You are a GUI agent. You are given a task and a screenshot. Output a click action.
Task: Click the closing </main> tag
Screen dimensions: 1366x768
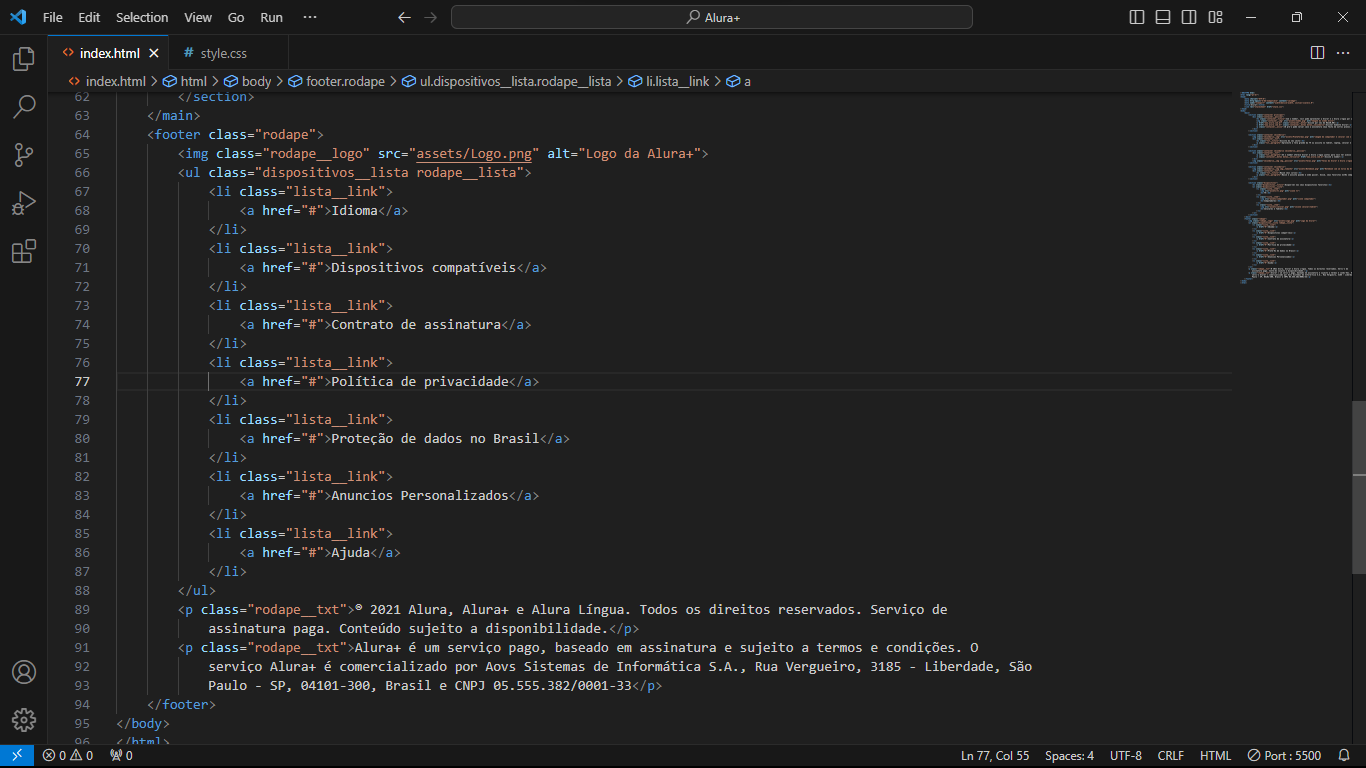(174, 115)
